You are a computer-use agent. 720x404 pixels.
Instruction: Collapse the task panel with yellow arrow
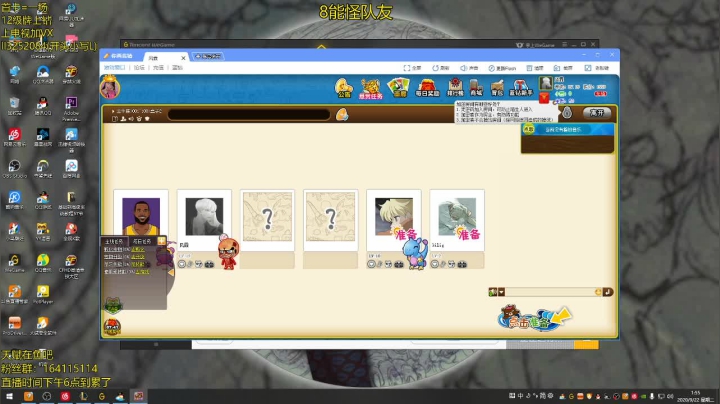[170, 272]
